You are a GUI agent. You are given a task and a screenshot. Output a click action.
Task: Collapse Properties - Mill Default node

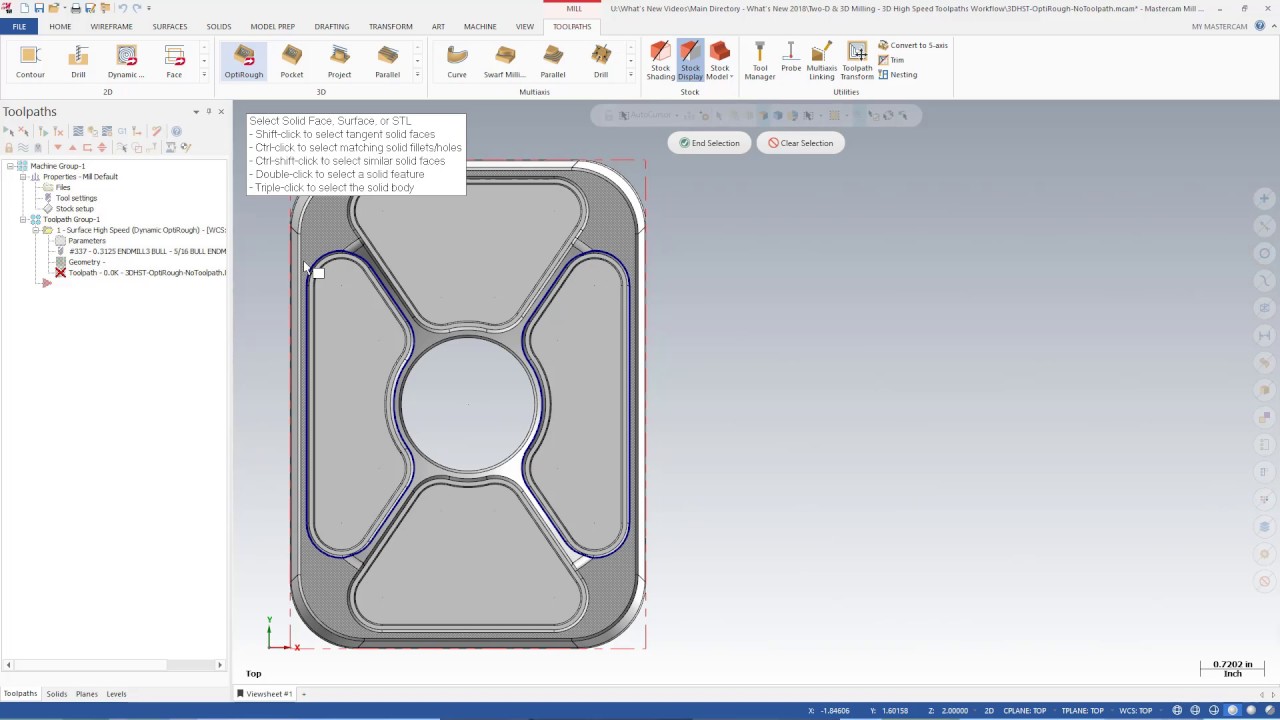click(x=22, y=177)
